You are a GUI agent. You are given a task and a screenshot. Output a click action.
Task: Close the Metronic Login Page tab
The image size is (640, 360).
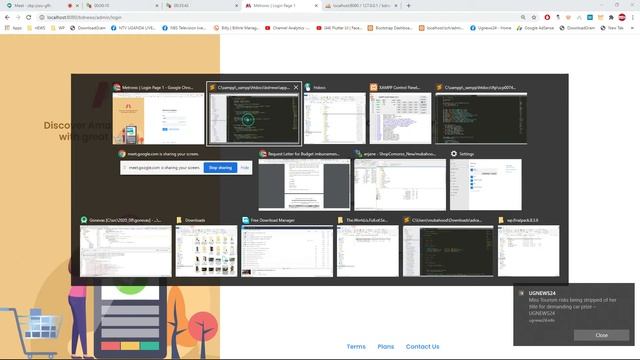tap(316, 6)
